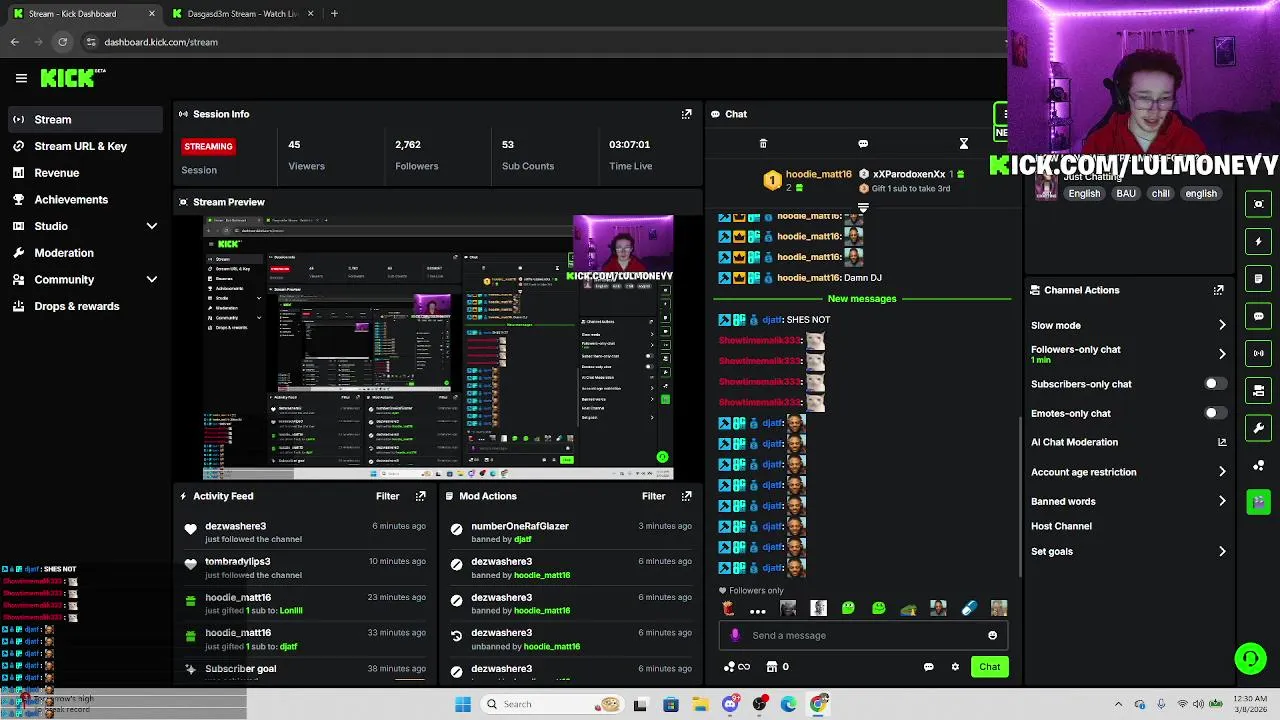Click the Windows taskbar Search box
Screen dimensions: 1280x720
point(551,704)
